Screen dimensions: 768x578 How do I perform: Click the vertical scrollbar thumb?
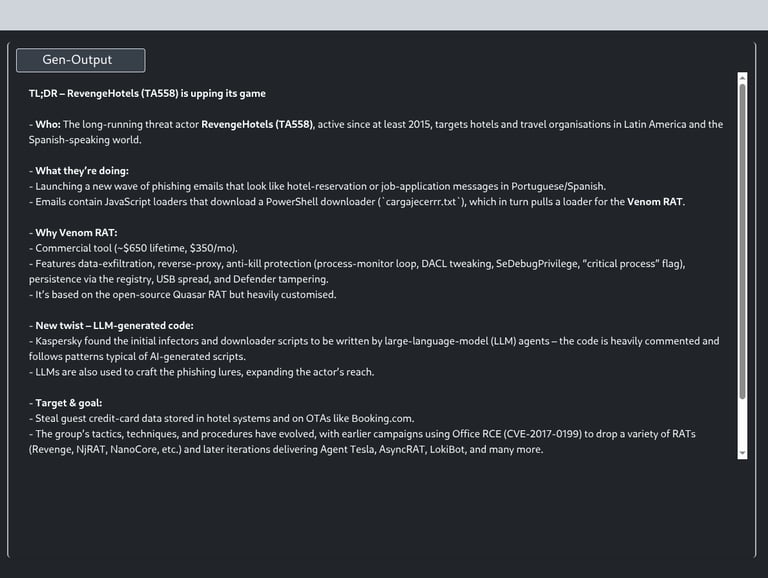pos(743,241)
